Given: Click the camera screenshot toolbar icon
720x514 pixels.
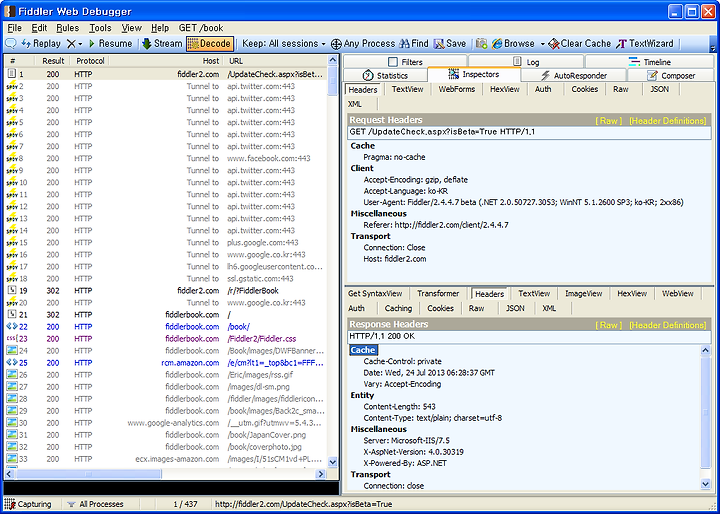Looking at the screenshot, I should click(x=481, y=44).
